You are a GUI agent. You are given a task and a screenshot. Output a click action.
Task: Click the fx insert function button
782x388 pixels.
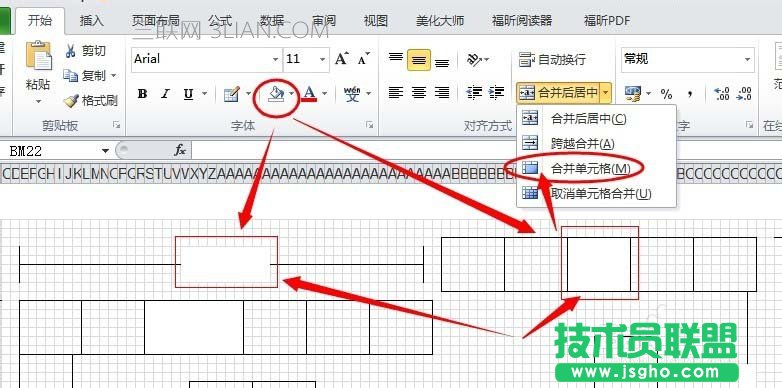tap(180, 150)
